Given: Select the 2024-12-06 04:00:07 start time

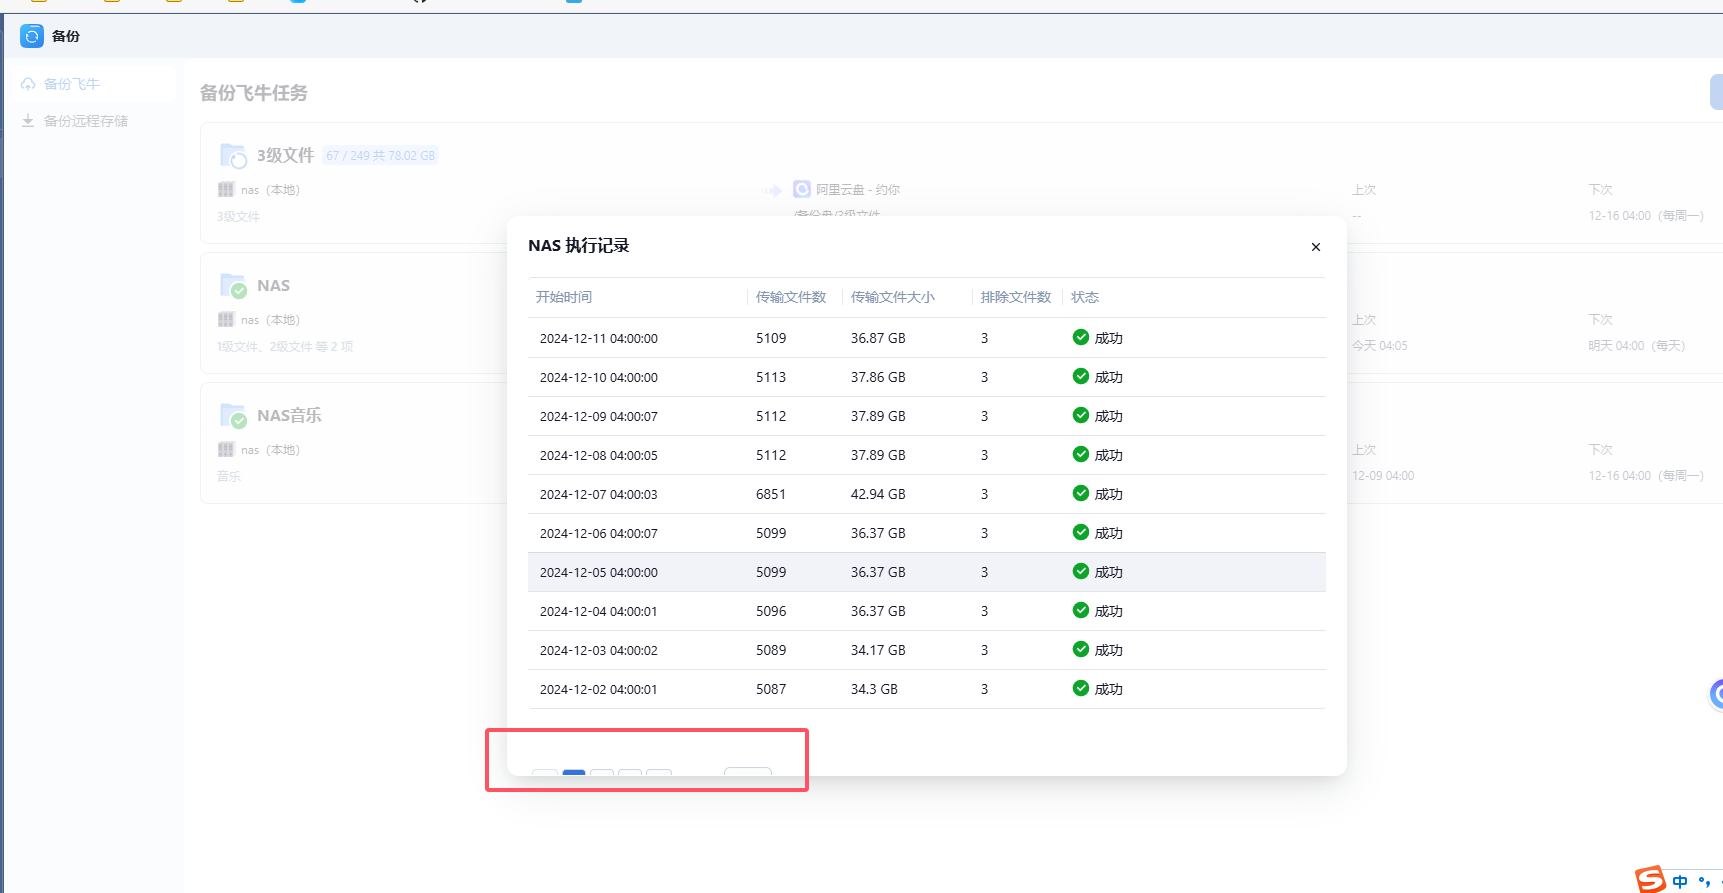Looking at the screenshot, I should coord(599,534).
